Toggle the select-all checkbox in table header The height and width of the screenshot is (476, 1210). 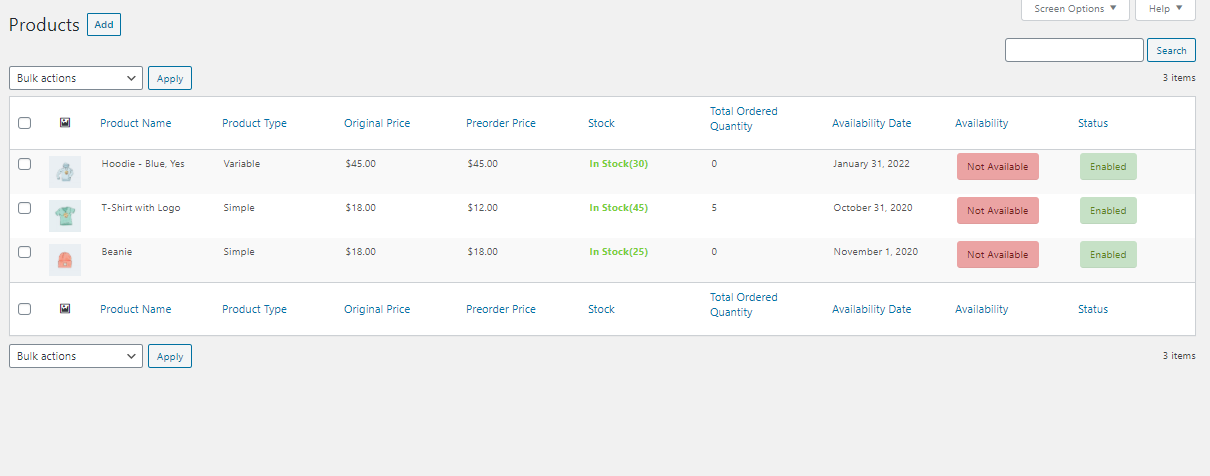click(25, 123)
